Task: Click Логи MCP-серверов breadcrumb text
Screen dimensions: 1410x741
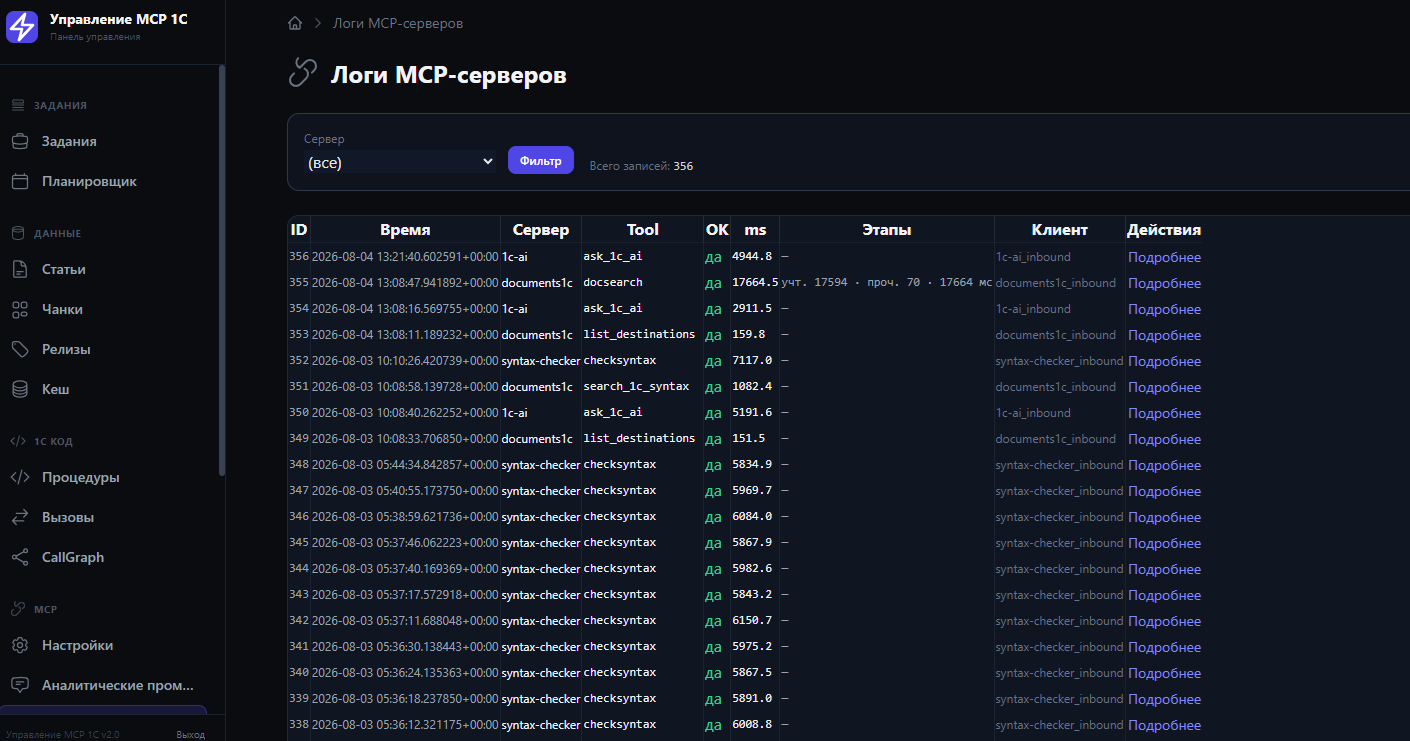Action: point(398,23)
